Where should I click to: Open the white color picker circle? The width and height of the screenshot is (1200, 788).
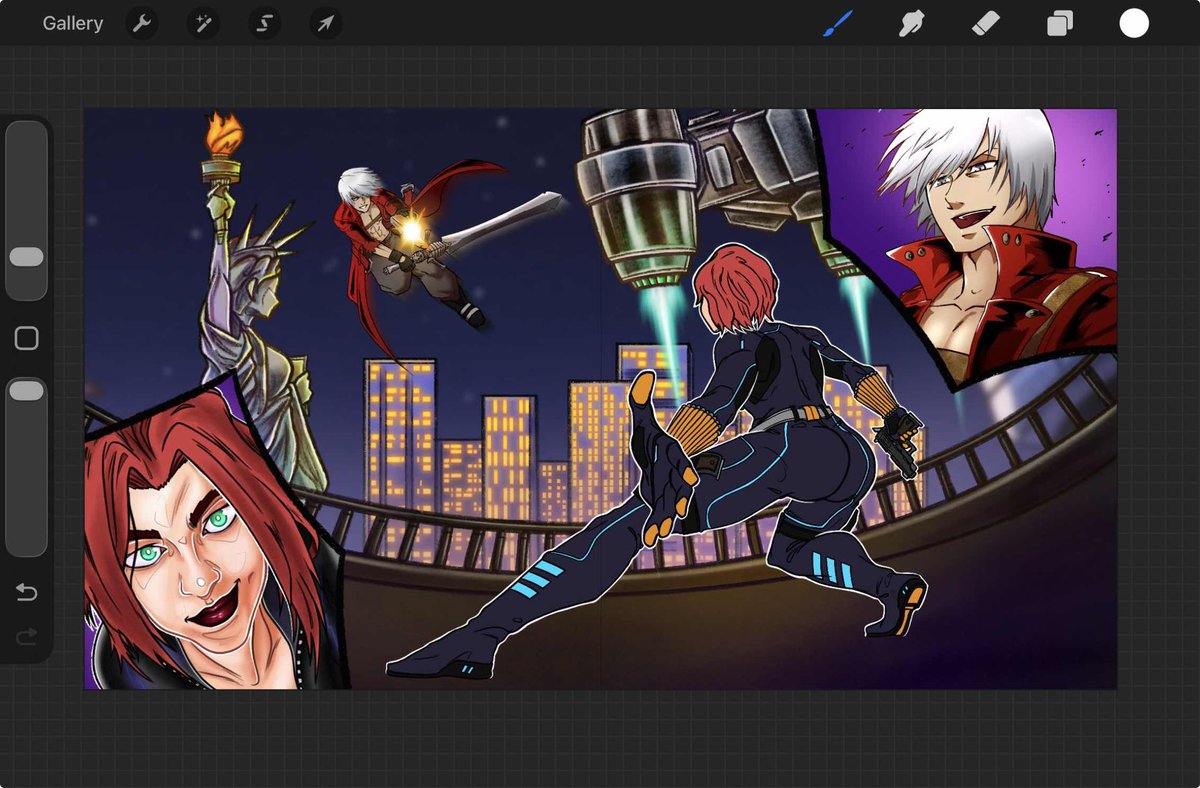coord(1134,23)
